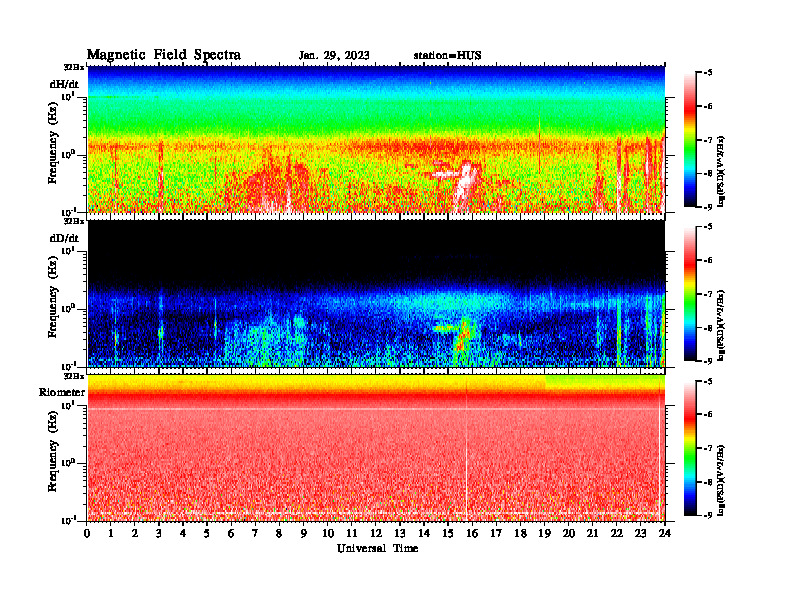Click hour 8 on the time axis
The width and height of the screenshot is (792, 612).
pyautogui.click(x=279, y=534)
